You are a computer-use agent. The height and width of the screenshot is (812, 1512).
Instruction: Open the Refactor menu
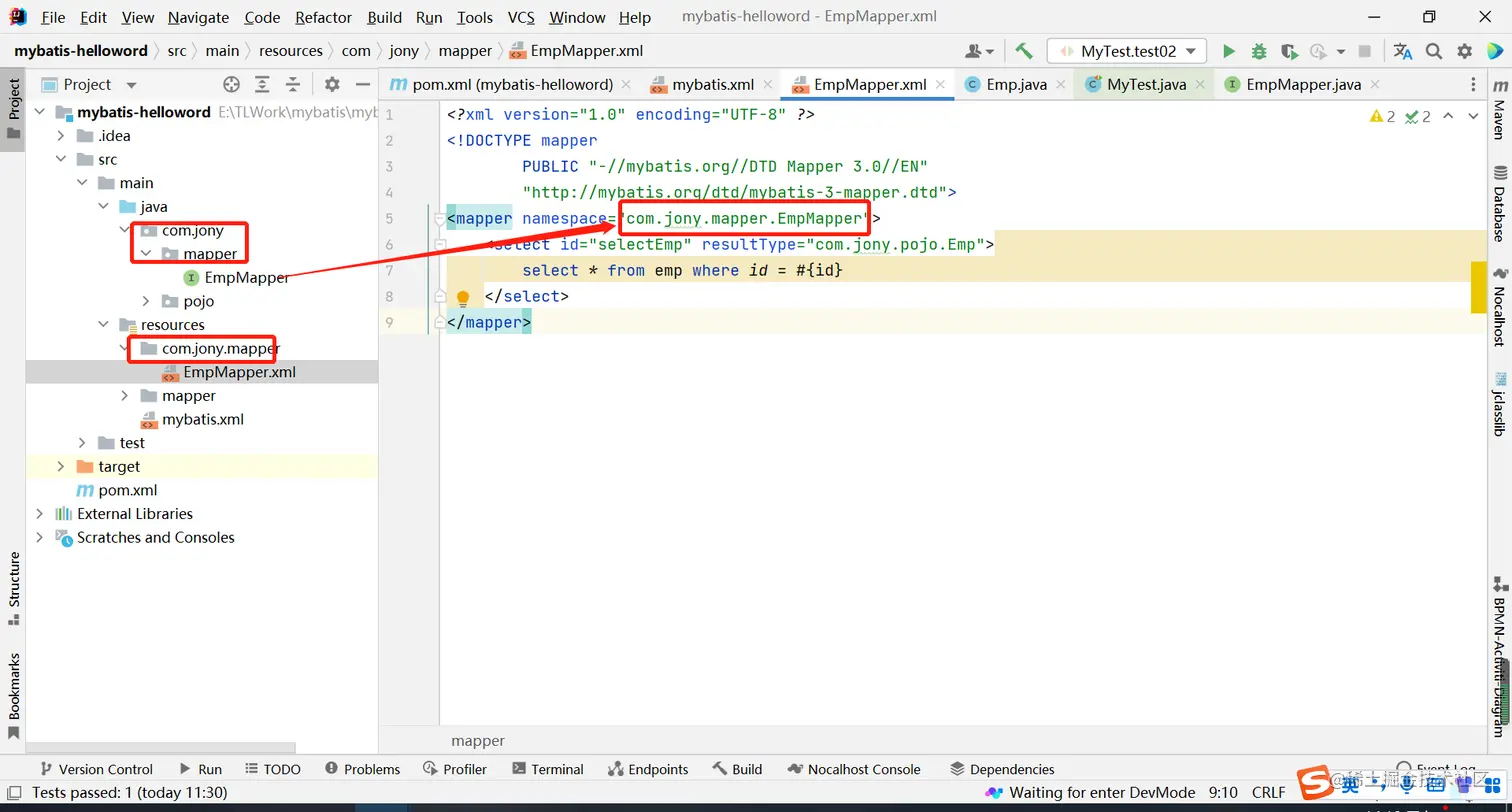point(323,17)
